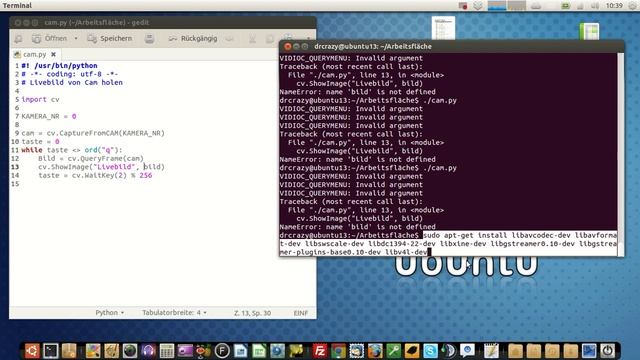Click the shebang line '#! /usr/bin/python'

pos(59,65)
